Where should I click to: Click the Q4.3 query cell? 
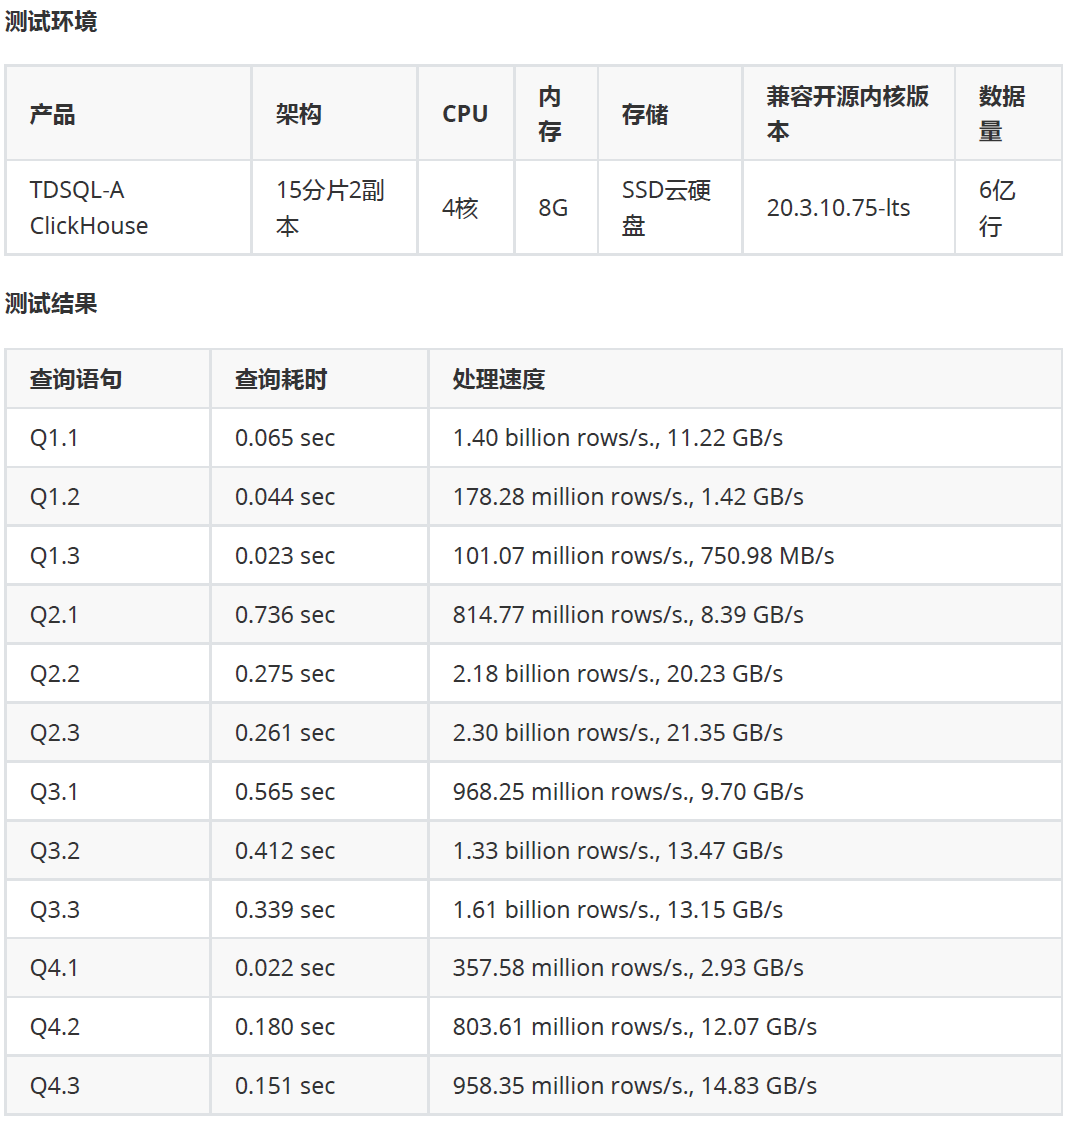pyautogui.click(x=108, y=1085)
